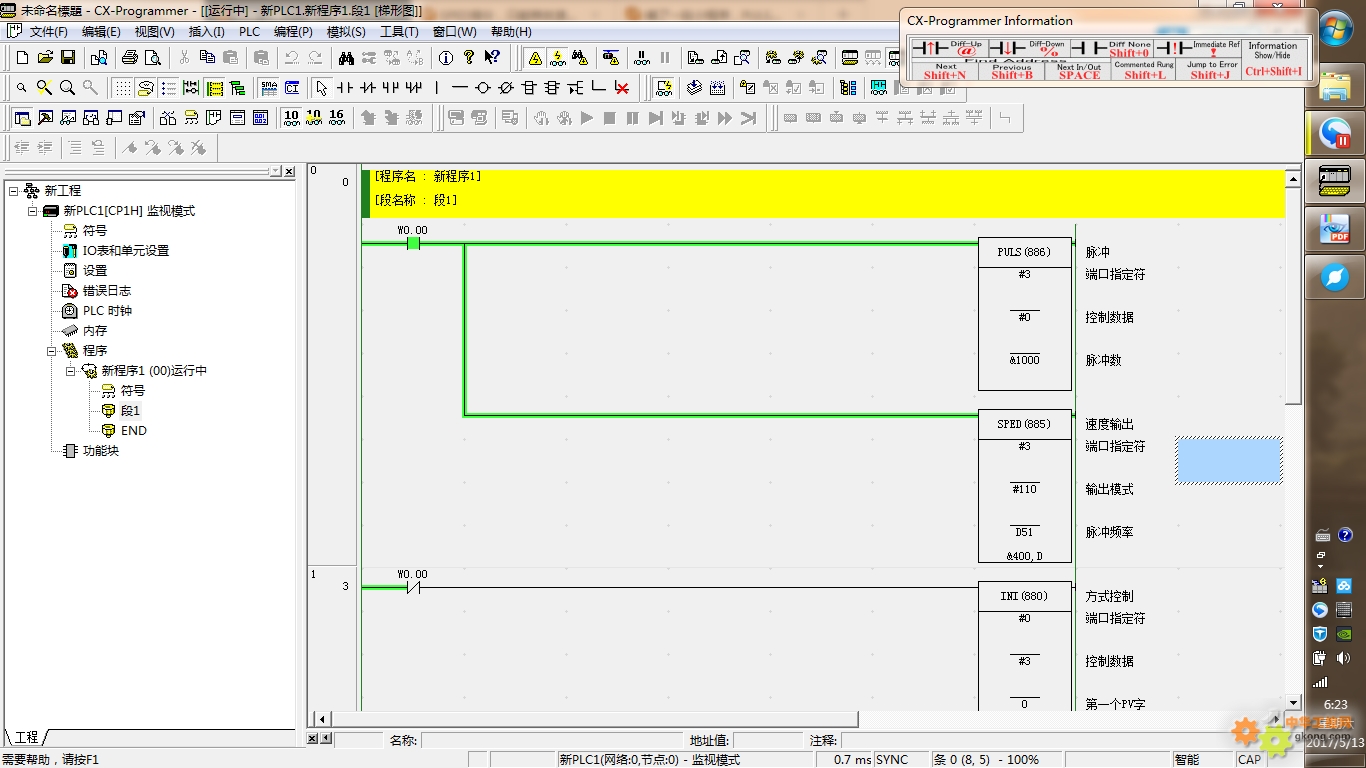Open the 模拟(S) menu

coord(346,31)
